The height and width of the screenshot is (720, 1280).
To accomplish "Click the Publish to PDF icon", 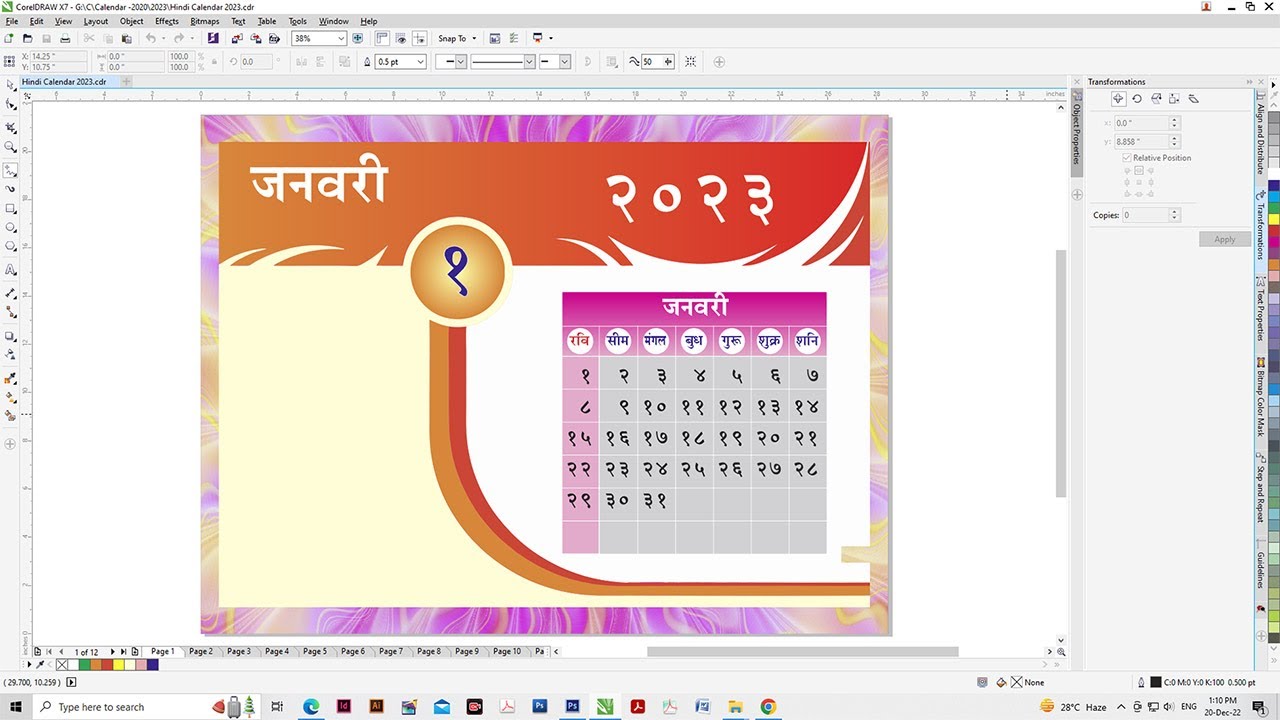I will (x=274, y=38).
